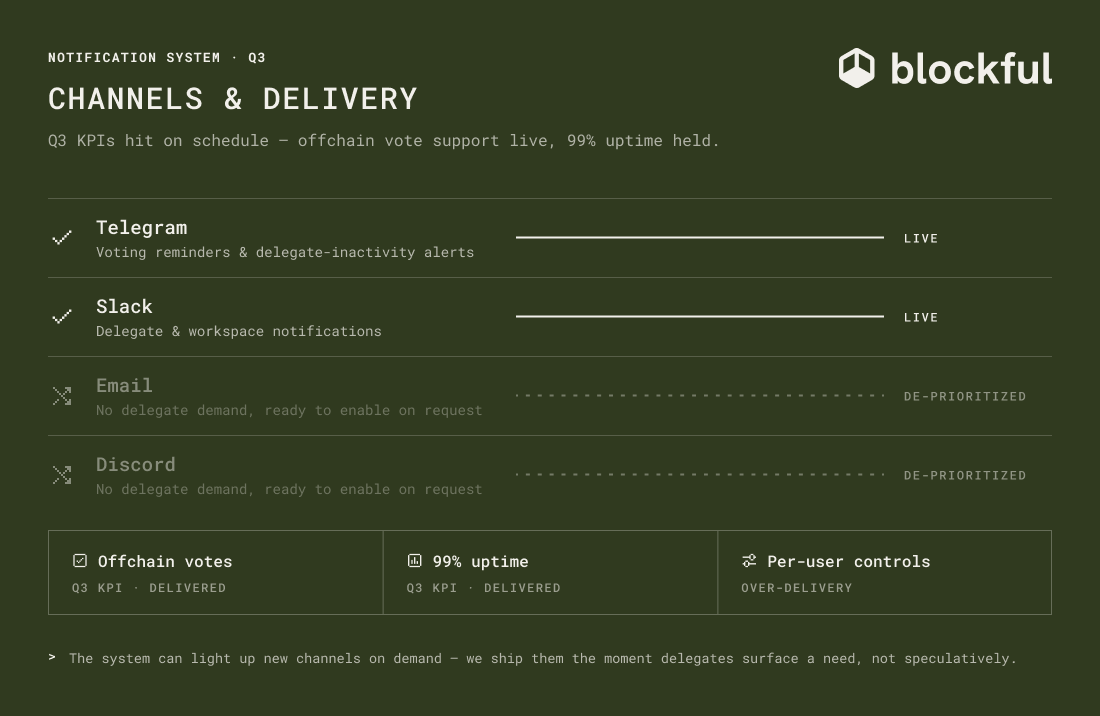Click 'Voting reminders & delegate-inactivity alerts' text

coord(285,252)
